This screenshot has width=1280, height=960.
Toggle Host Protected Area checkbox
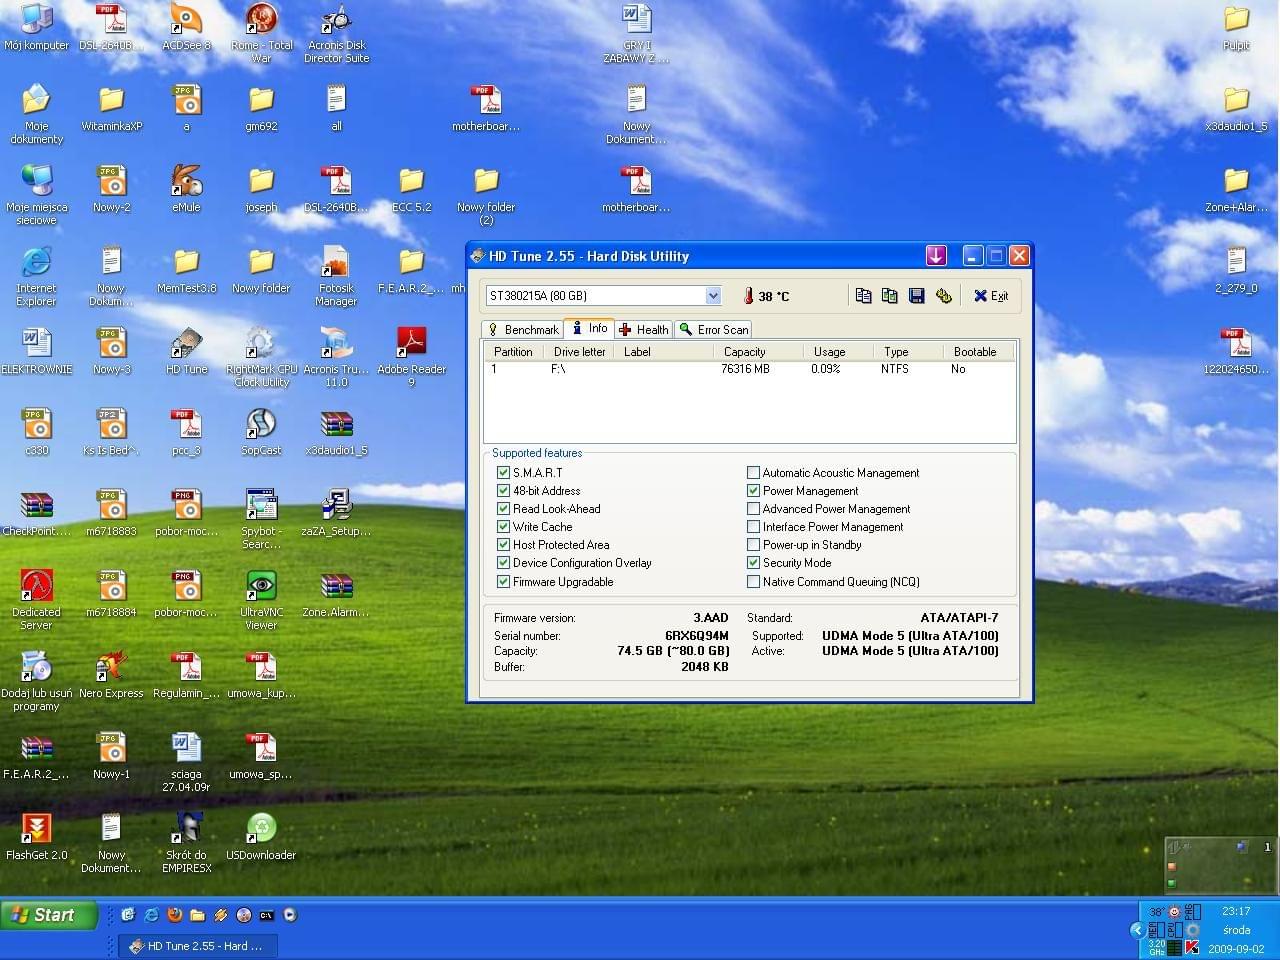click(x=503, y=545)
